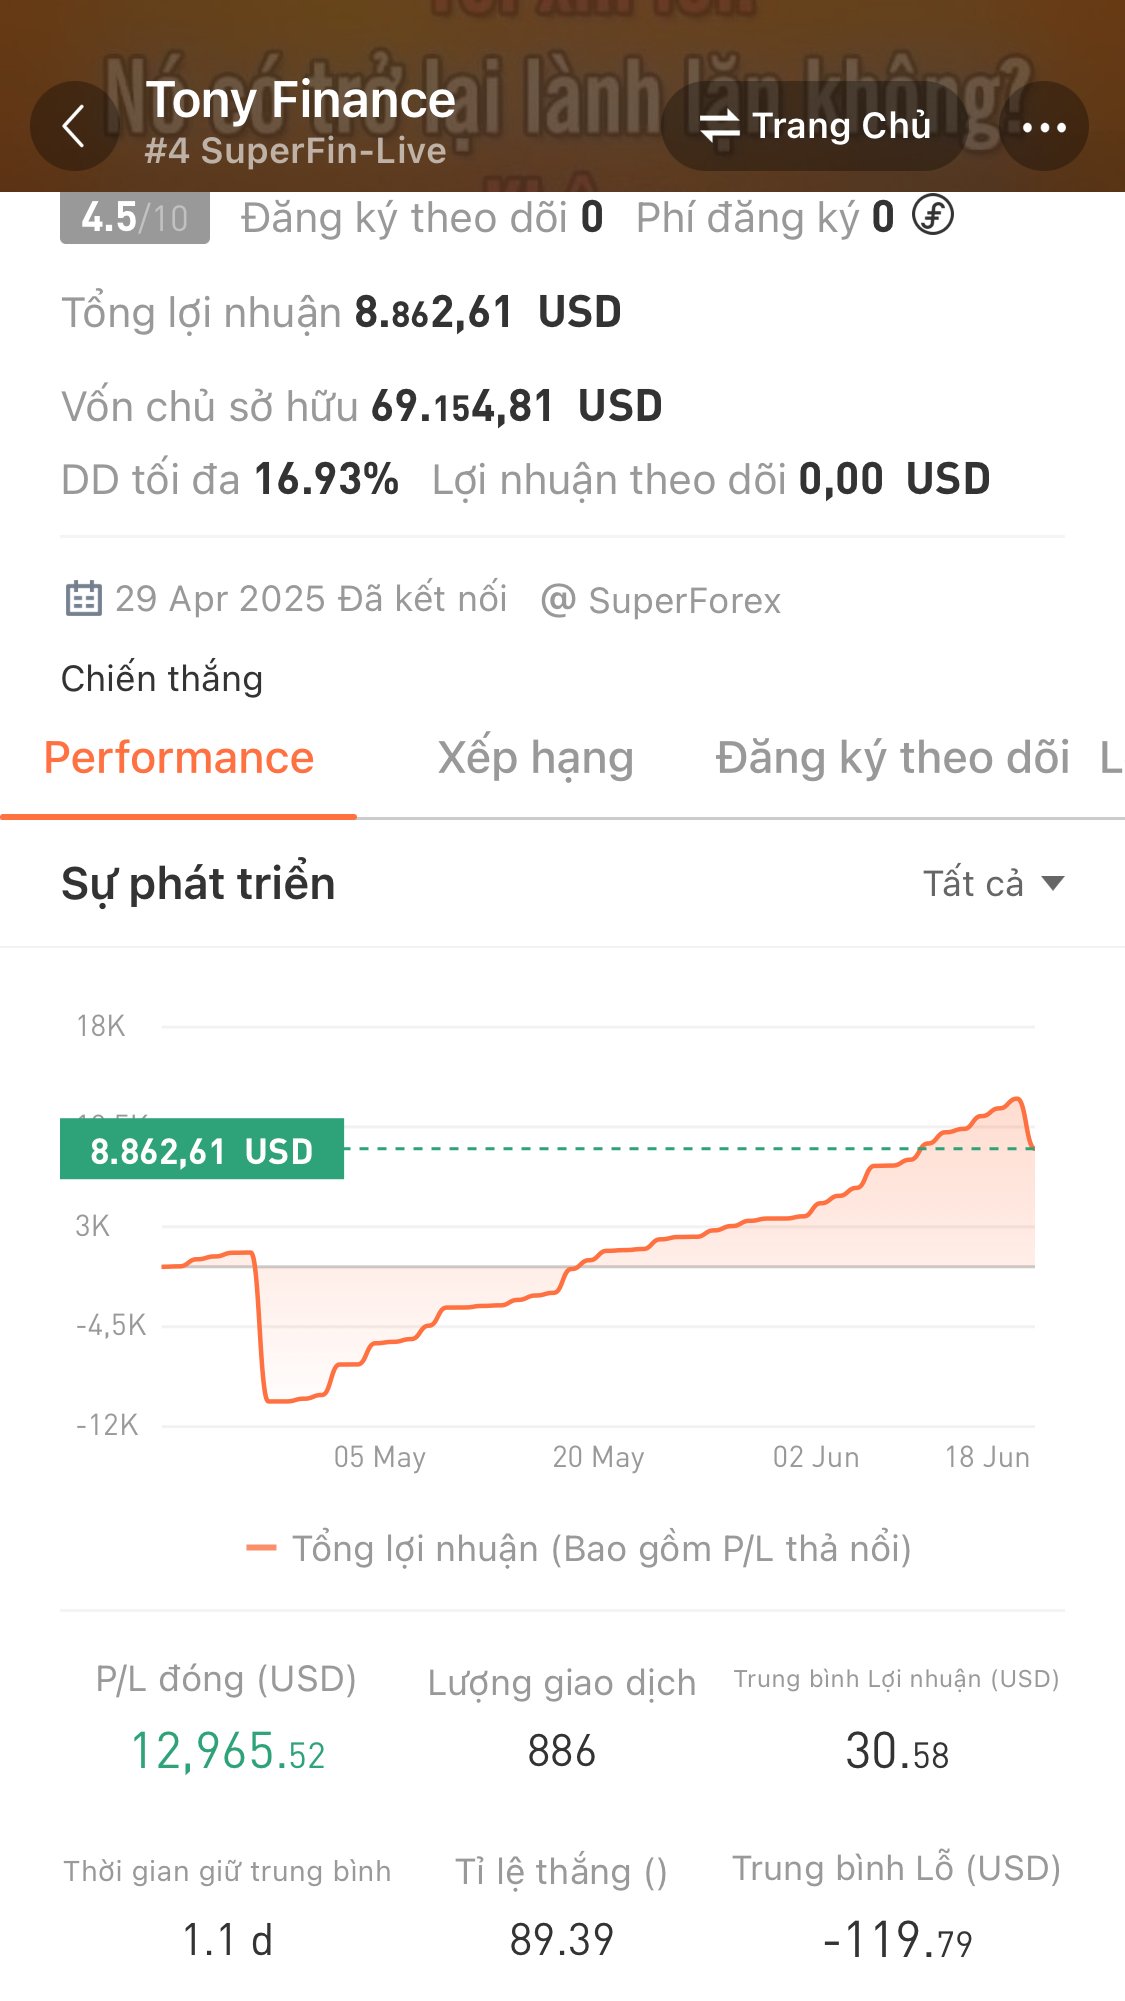Tap the Chiến thắng tag

point(162,679)
